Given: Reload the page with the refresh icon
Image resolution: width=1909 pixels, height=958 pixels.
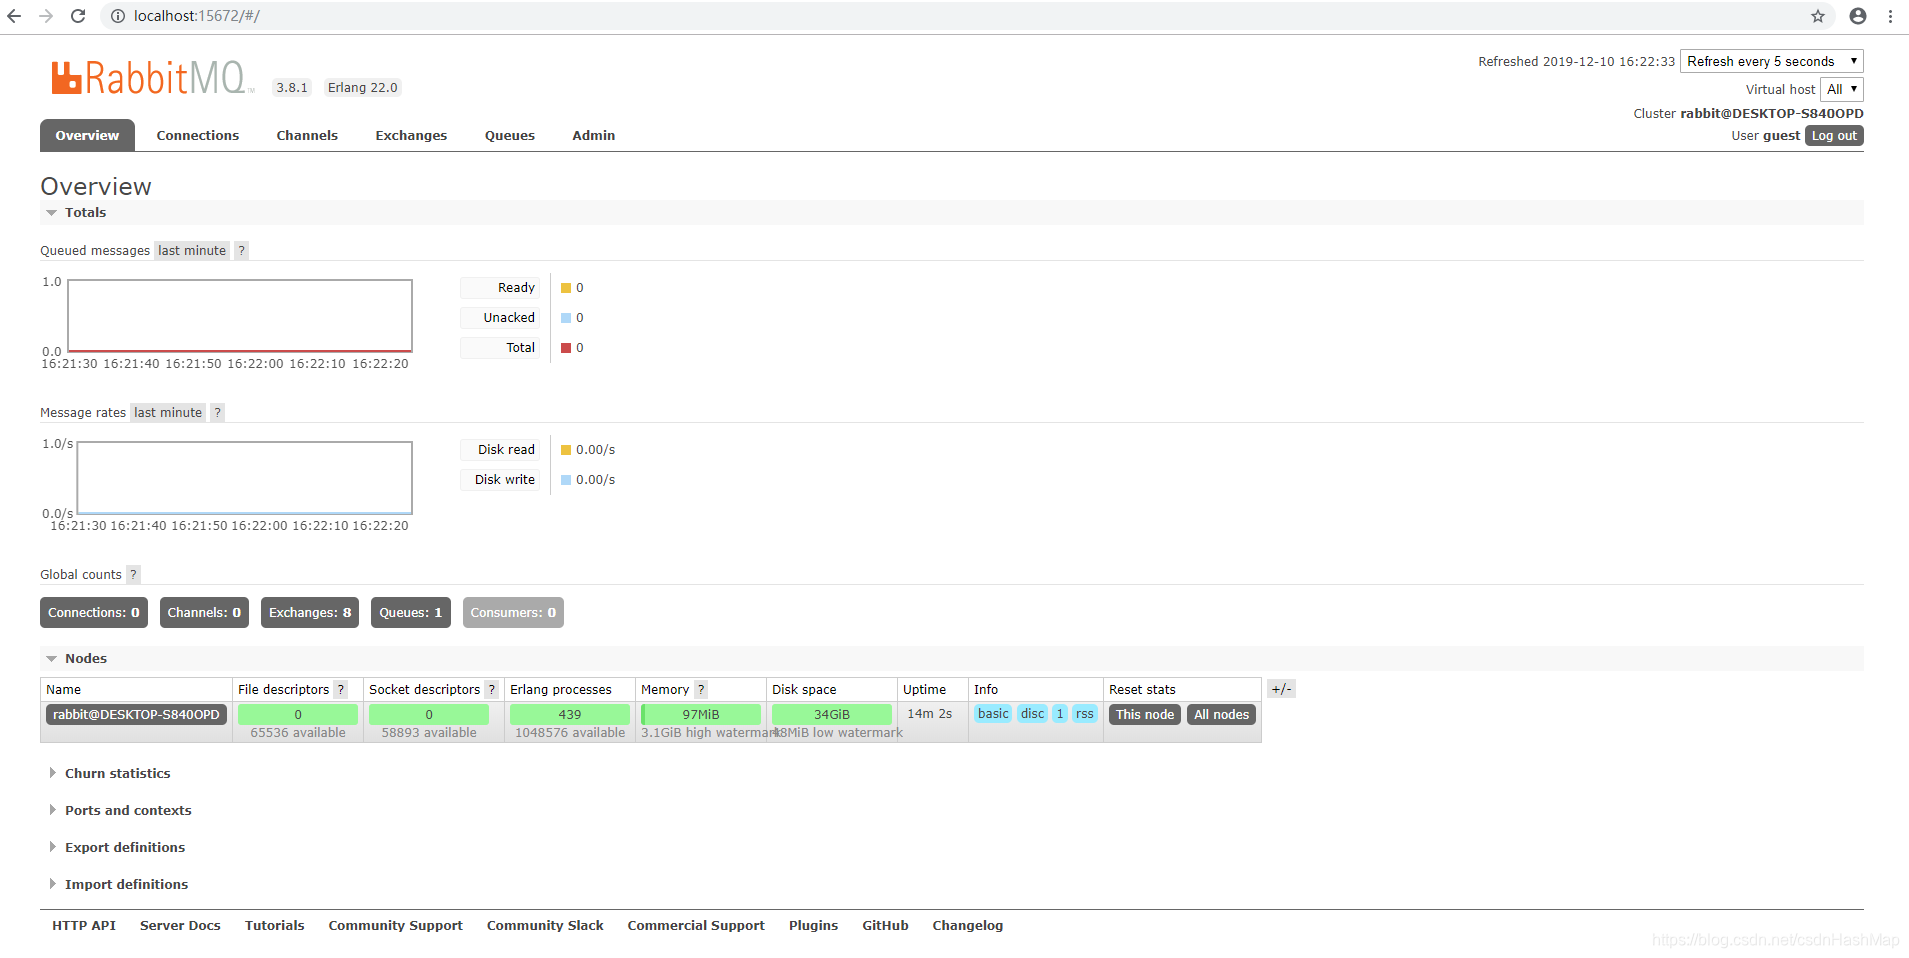Looking at the screenshot, I should coord(78,16).
